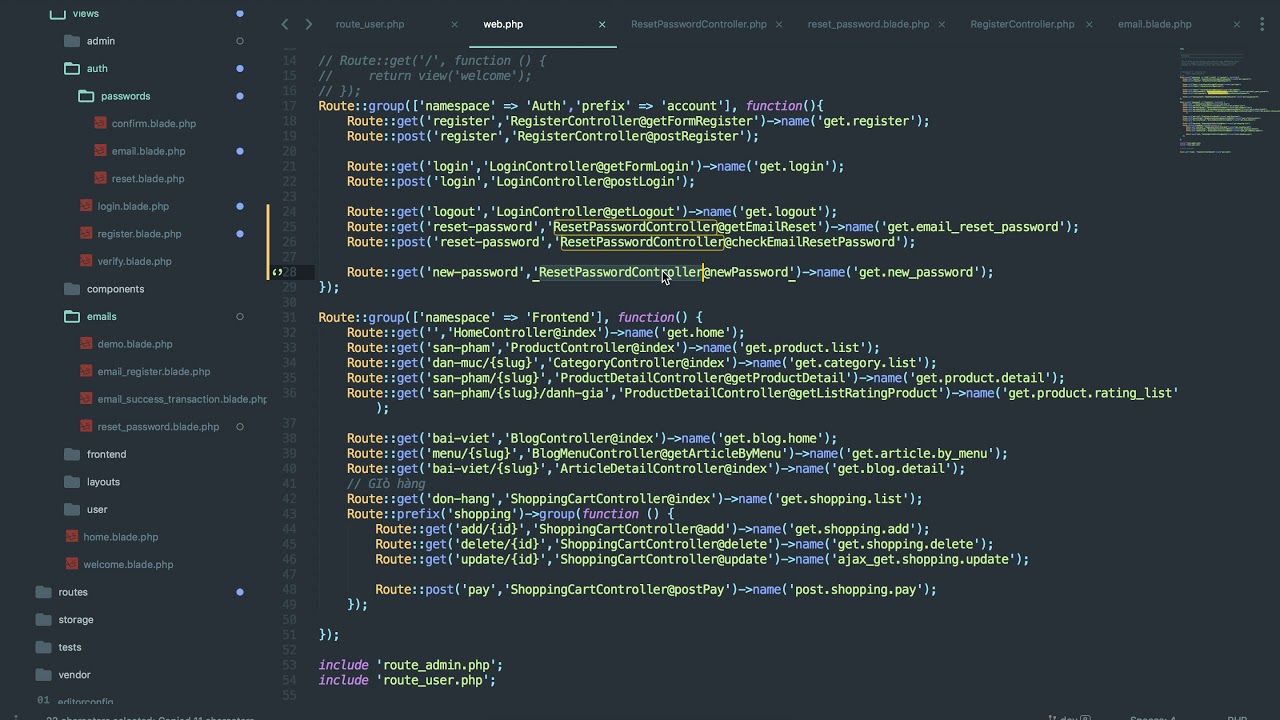Click the confirm.blade.php file icon
1280x720 pixels.
click(x=100, y=124)
